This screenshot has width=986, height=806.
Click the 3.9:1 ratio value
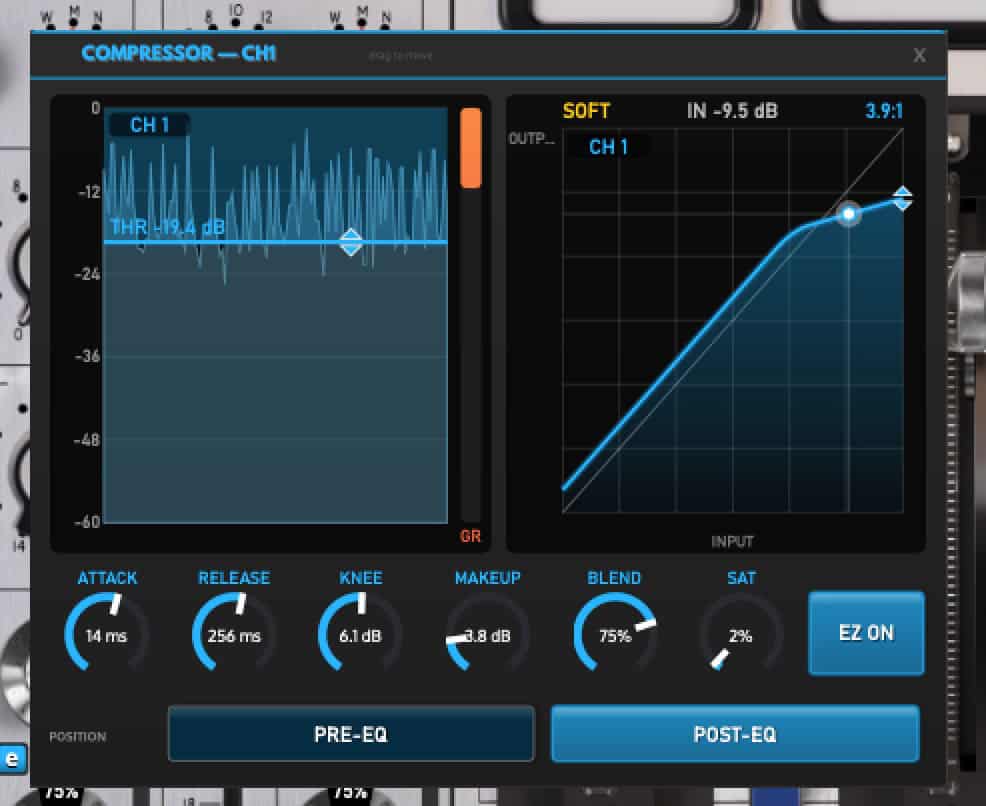tap(884, 111)
